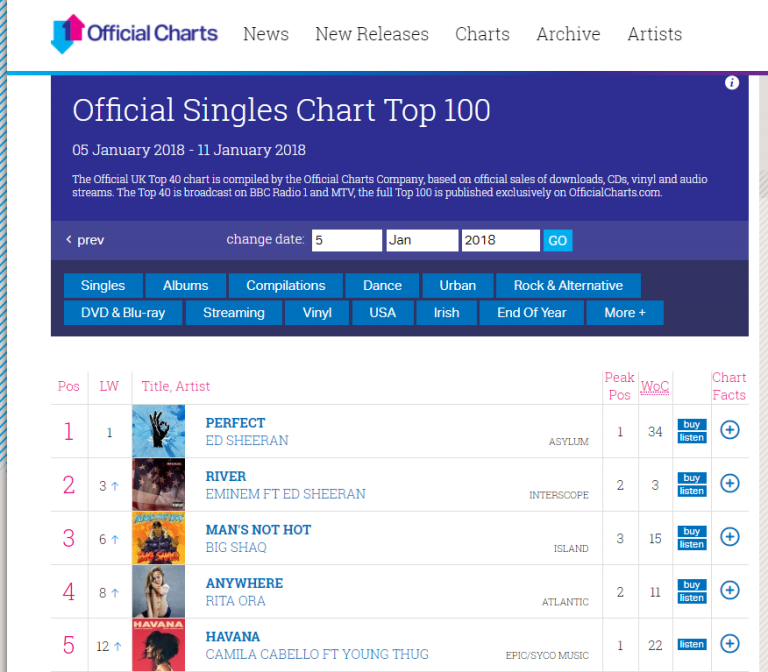Open chart facts plus icon for Havana
The width and height of the screenshot is (768, 672).
730,643
